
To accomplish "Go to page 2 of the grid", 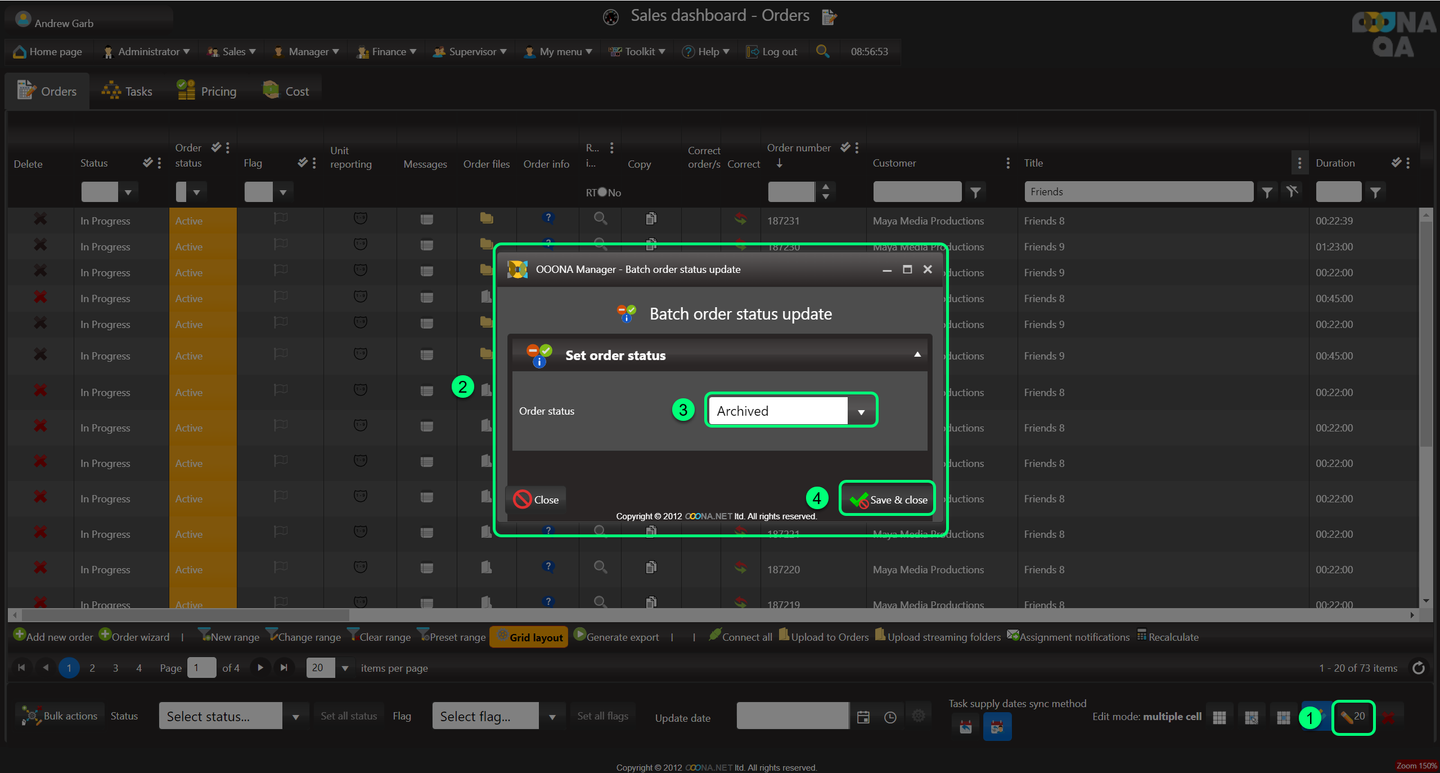I will 92,668.
